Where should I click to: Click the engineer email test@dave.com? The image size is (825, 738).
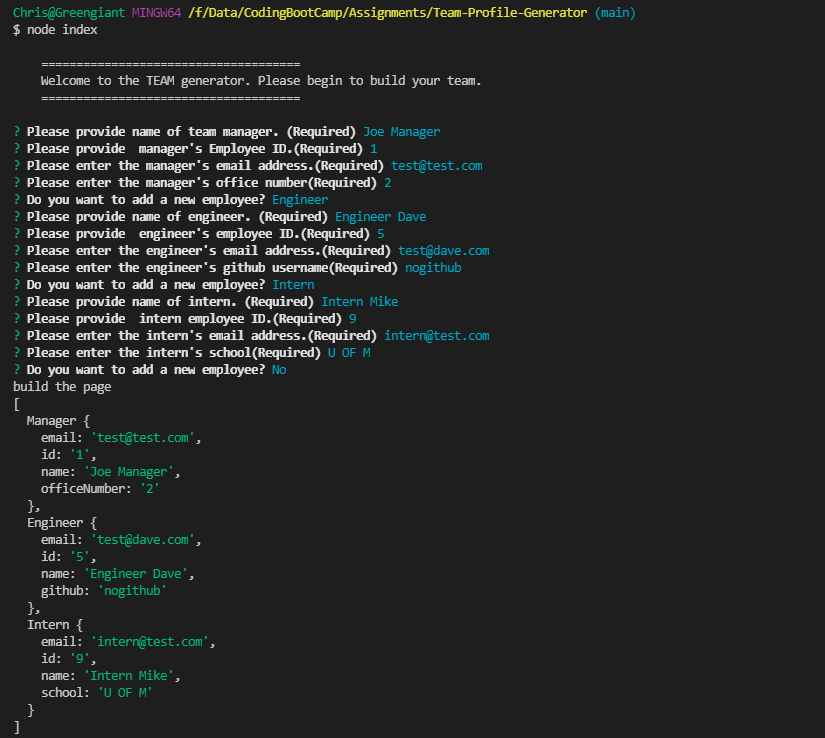point(443,250)
